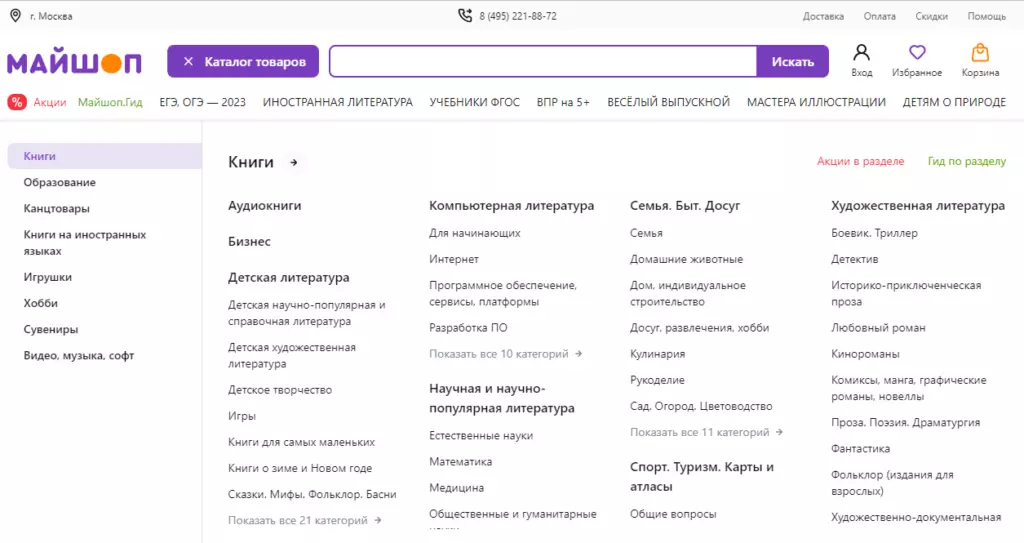Open Гид по разделу link
The image size is (1024, 543).
pos(967,161)
